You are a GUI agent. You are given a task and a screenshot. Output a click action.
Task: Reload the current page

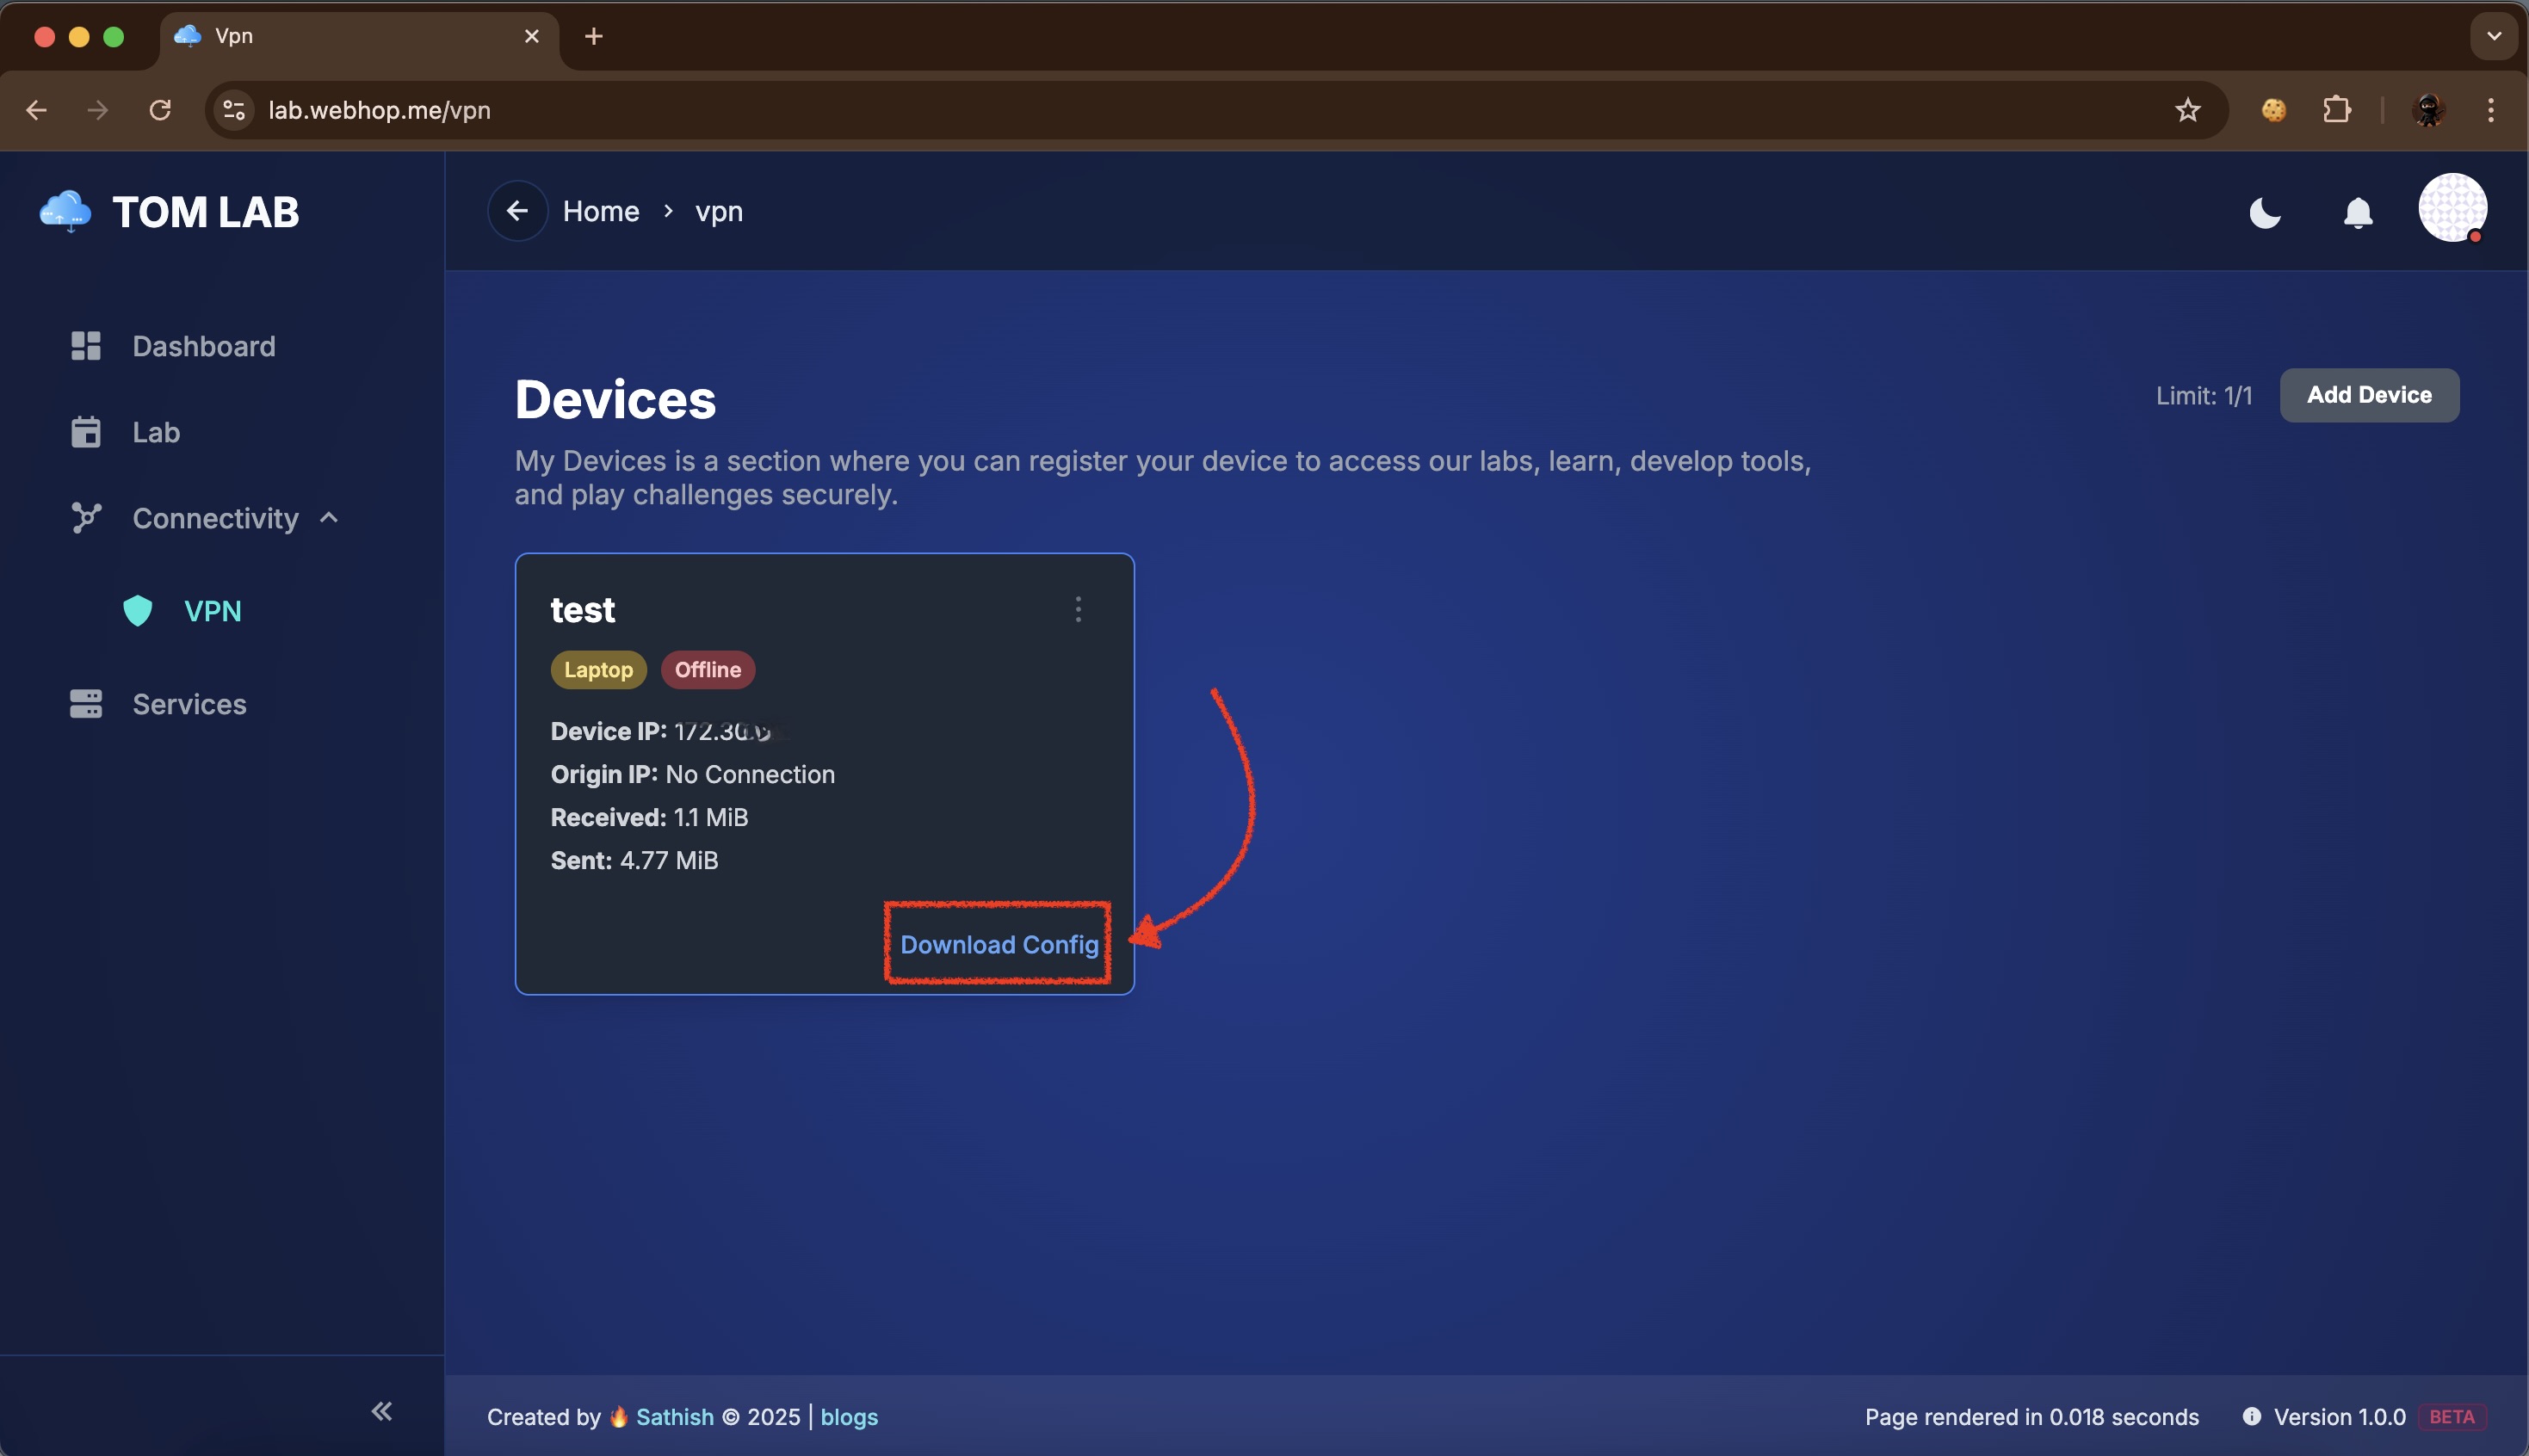159,110
